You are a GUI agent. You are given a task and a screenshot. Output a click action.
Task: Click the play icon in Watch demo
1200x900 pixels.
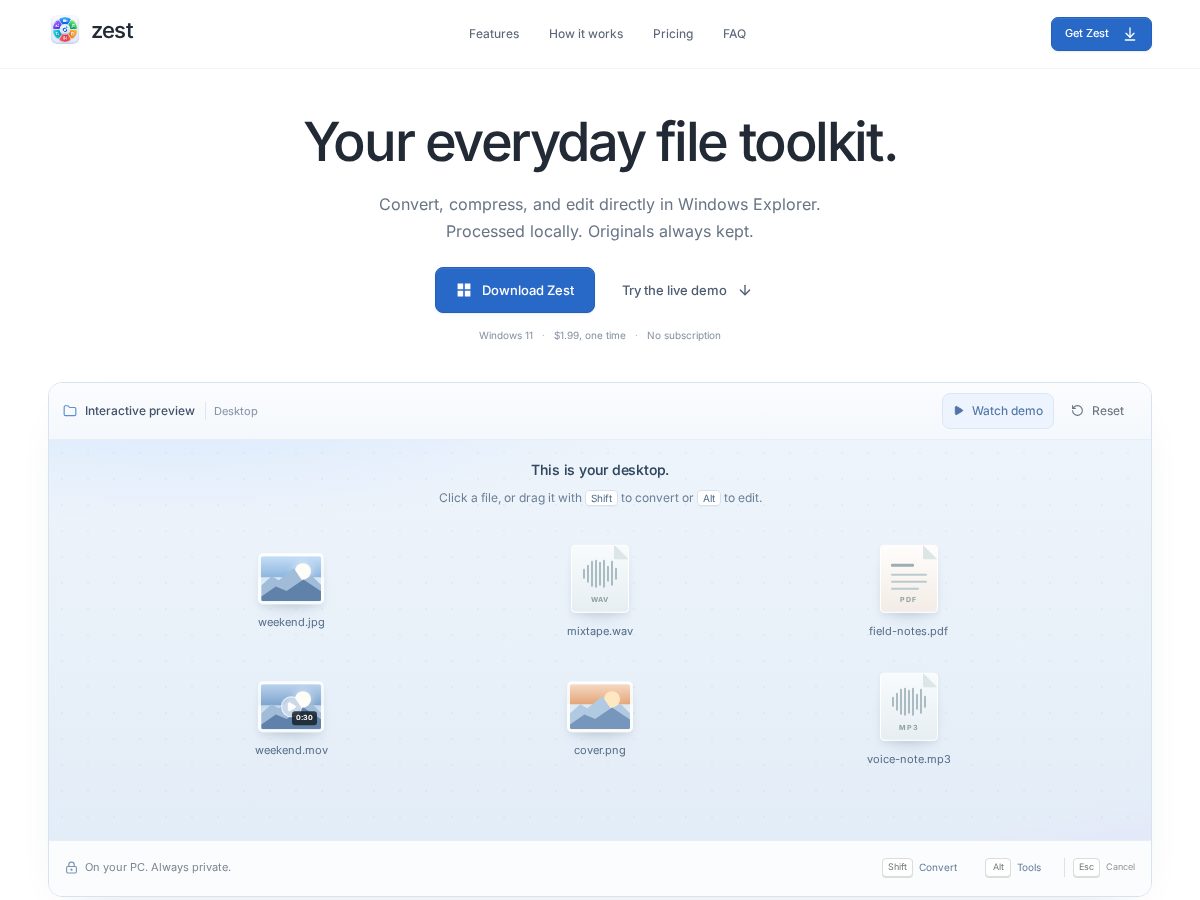pos(959,411)
